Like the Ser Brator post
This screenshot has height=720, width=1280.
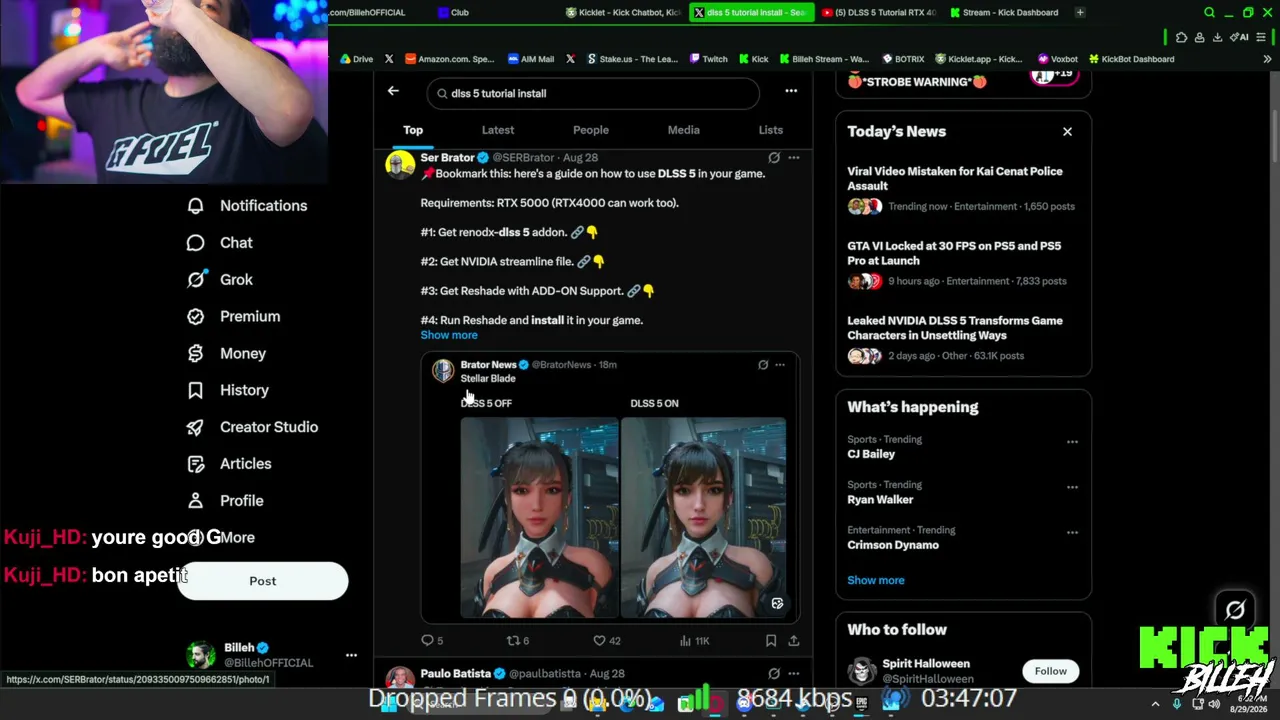[x=607, y=641]
